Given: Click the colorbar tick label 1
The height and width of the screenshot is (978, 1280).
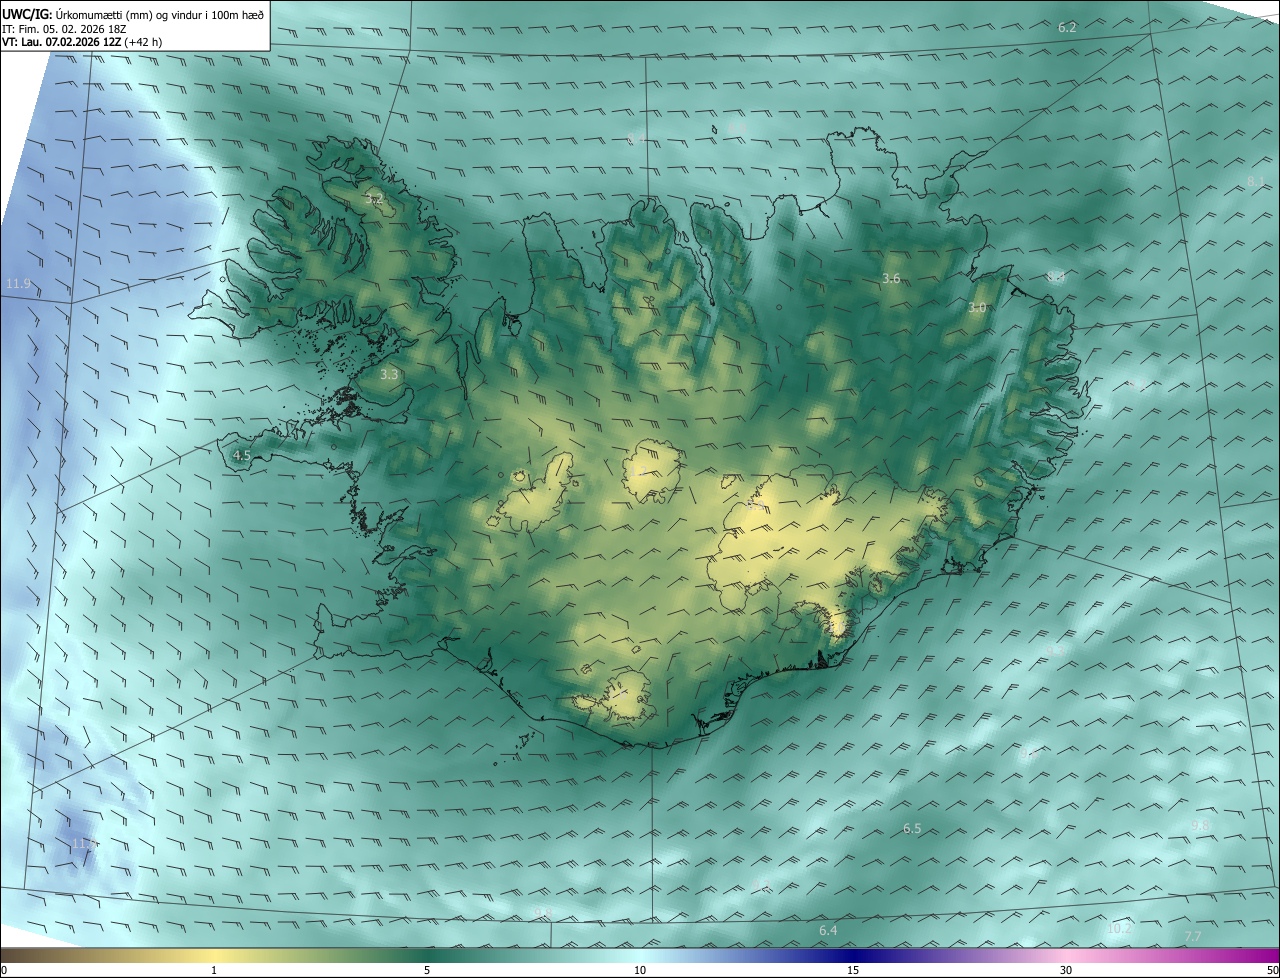Looking at the screenshot, I should [x=214, y=971].
